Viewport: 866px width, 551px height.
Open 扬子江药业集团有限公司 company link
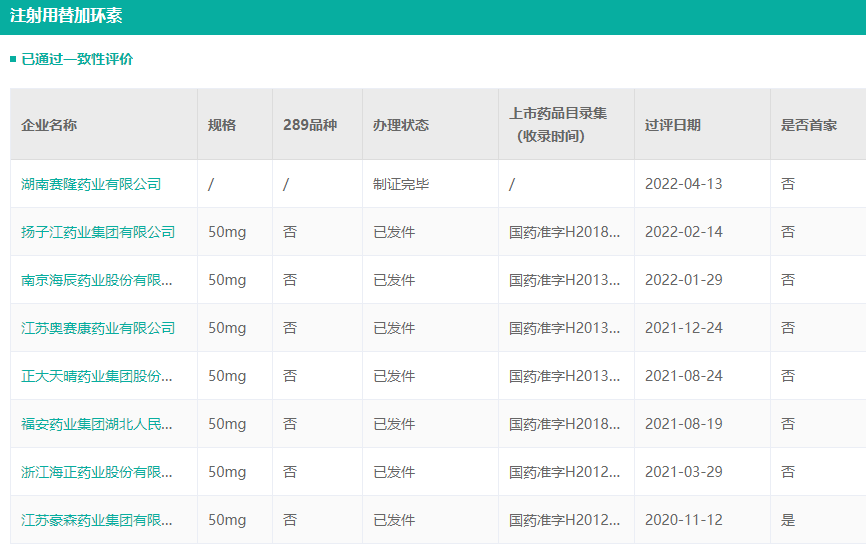[98, 232]
